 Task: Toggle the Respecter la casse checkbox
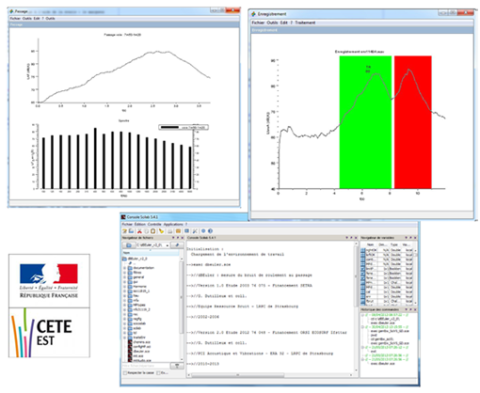coord(125,373)
